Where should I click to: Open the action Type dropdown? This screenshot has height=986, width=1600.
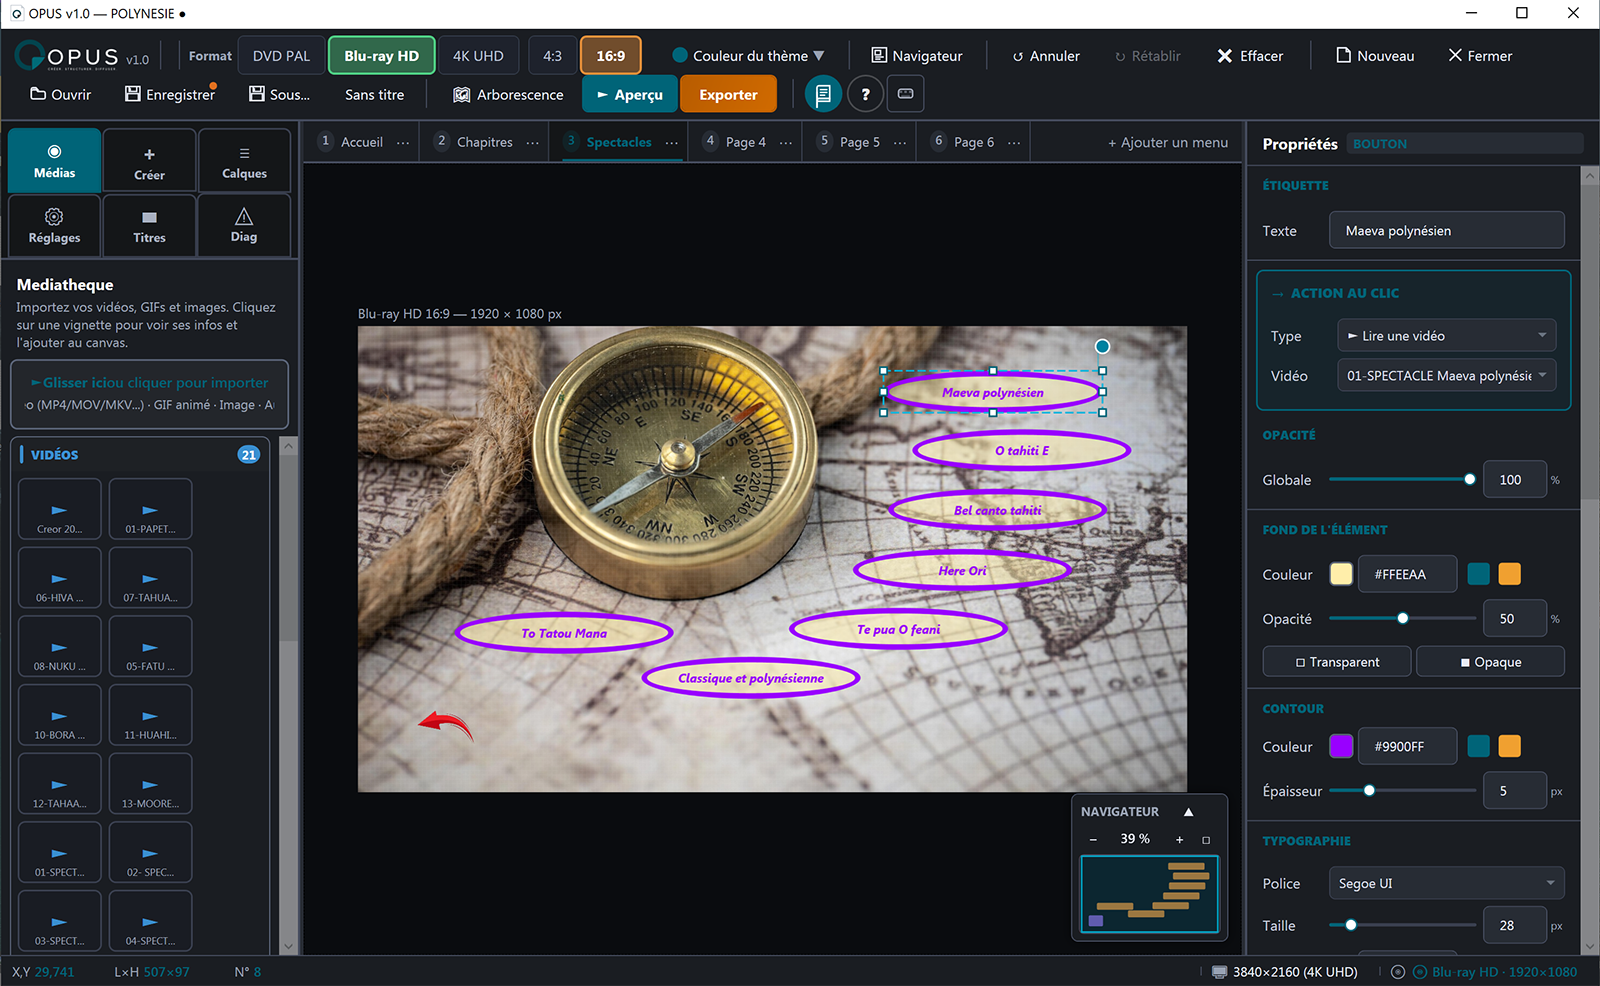point(1446,336)
